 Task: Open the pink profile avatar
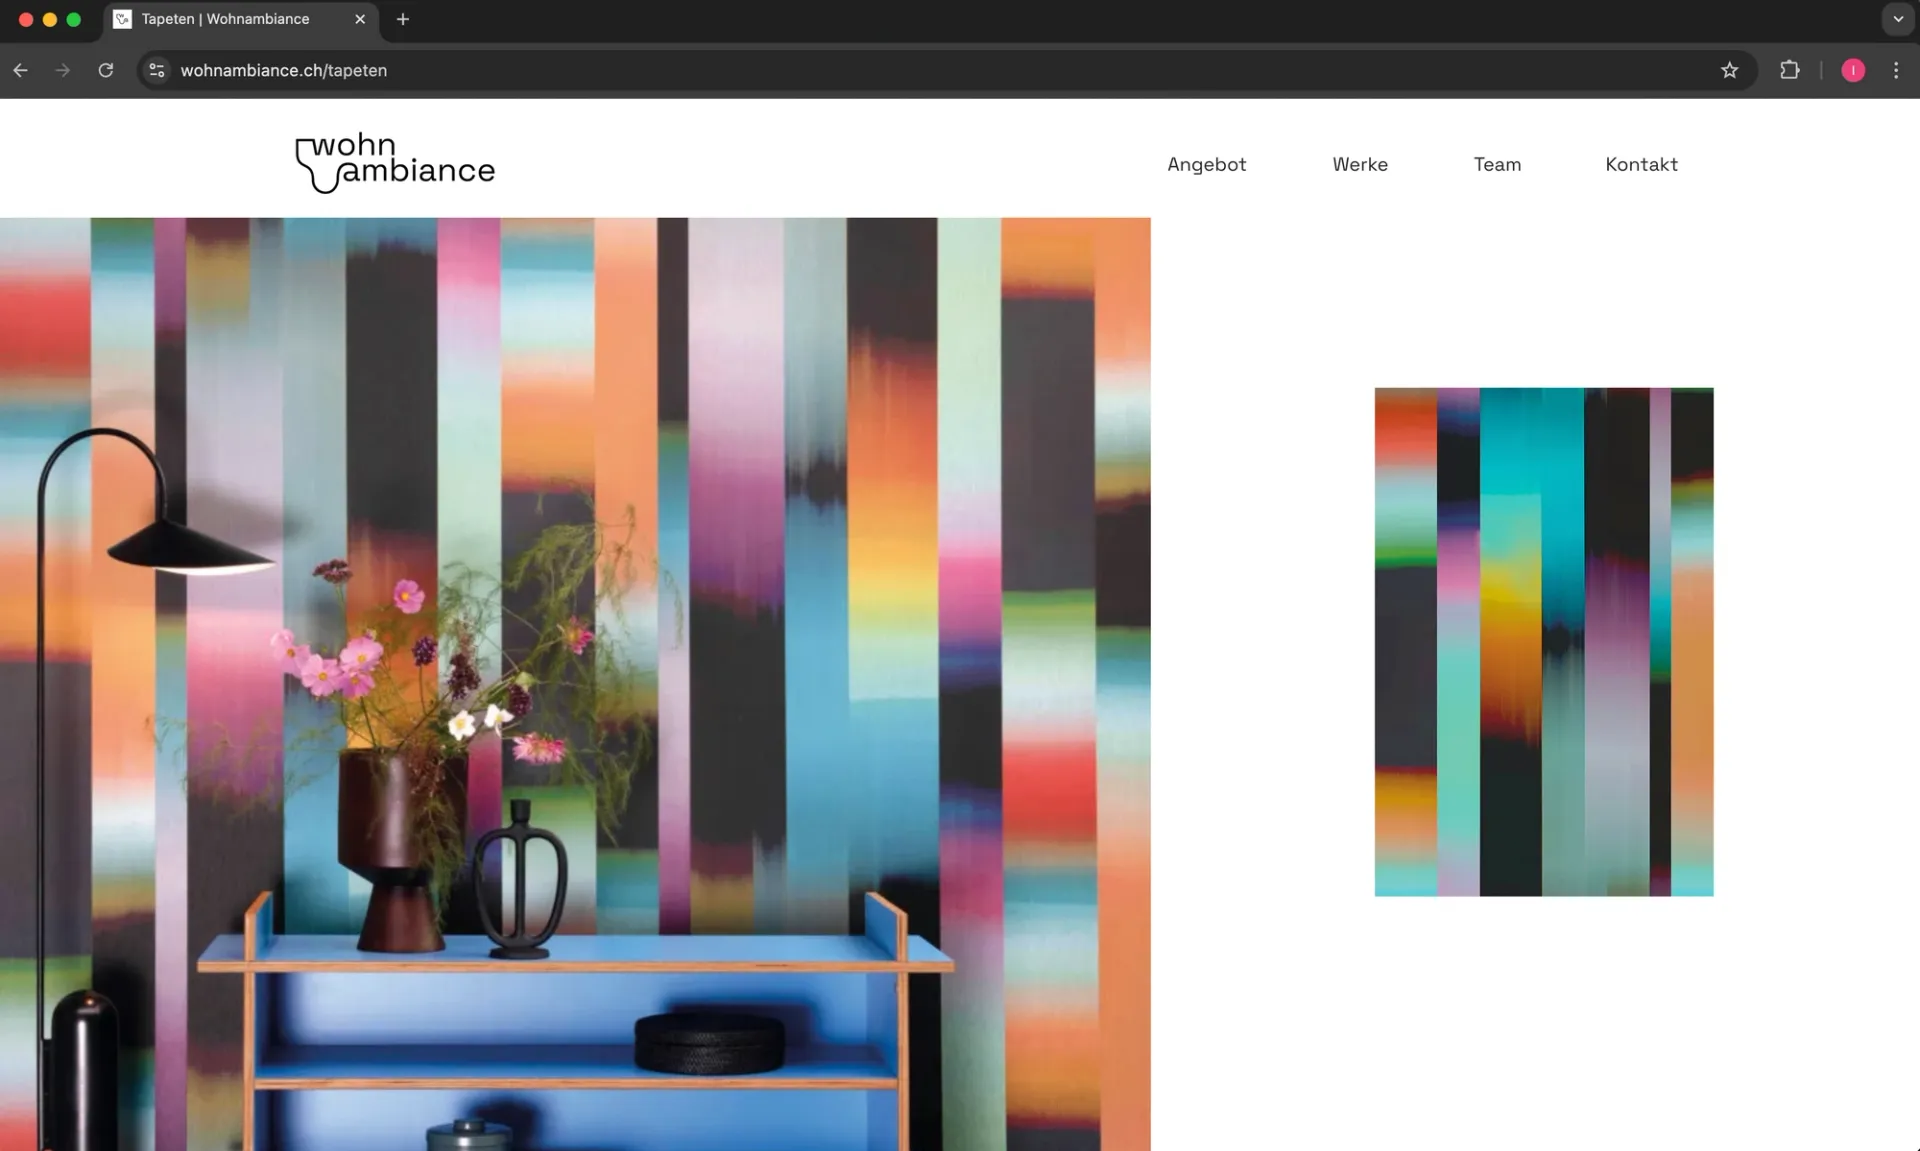coord(1852,70)
